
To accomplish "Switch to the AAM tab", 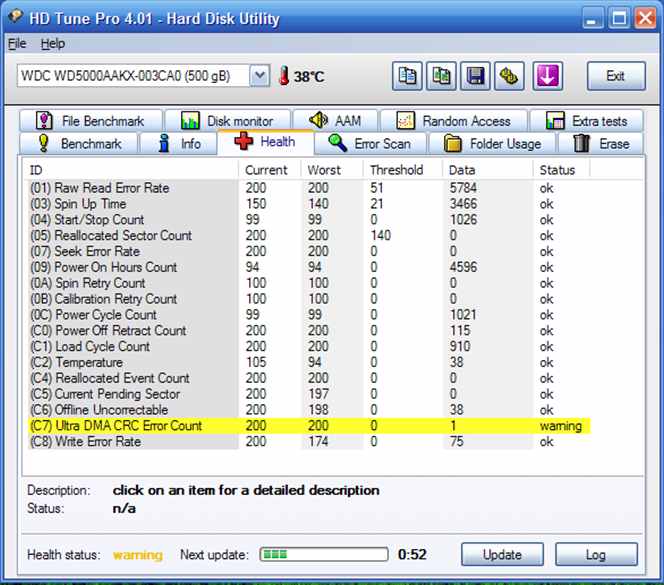I will [335, 121].
